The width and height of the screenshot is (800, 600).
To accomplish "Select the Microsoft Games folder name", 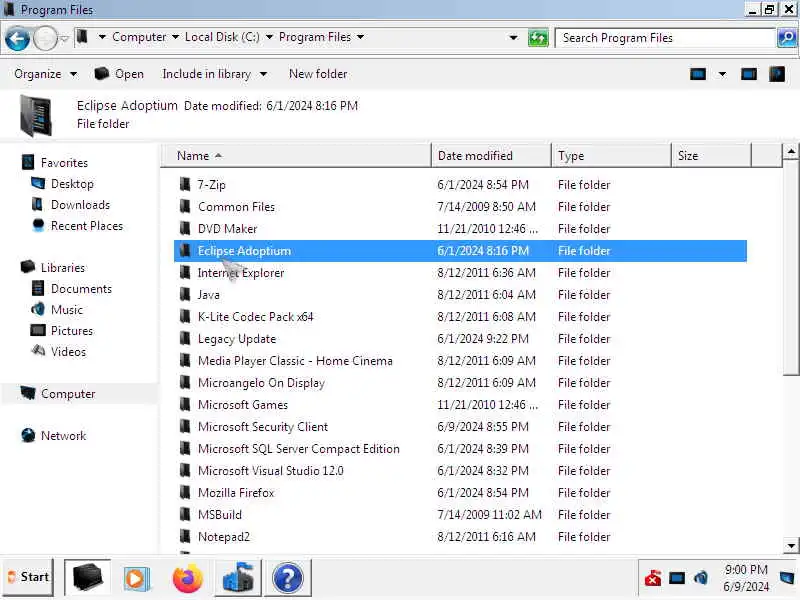I will [x=243, y=405].
